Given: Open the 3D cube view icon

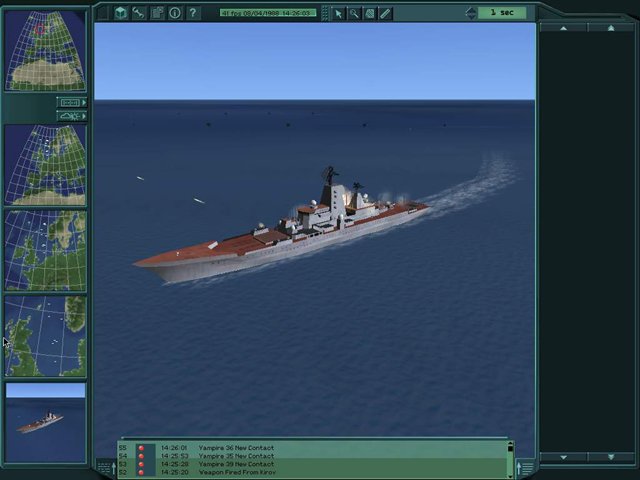Looking at the screenshot, I should tap(121, 13).
